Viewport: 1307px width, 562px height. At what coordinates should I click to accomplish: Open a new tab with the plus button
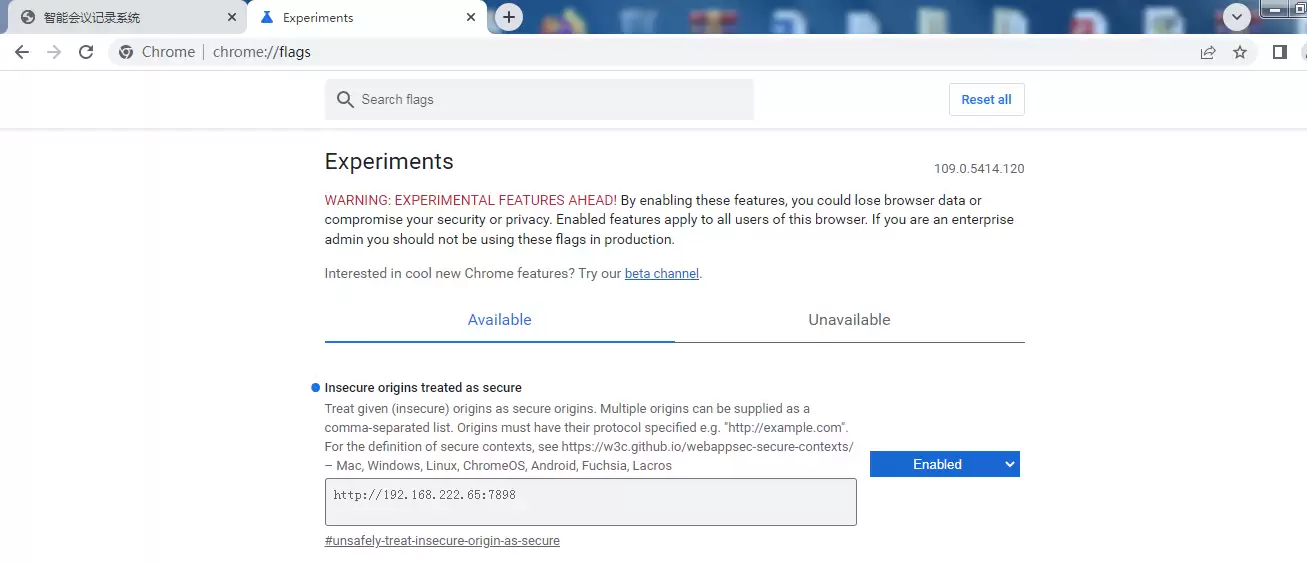(x=509, y=17)
